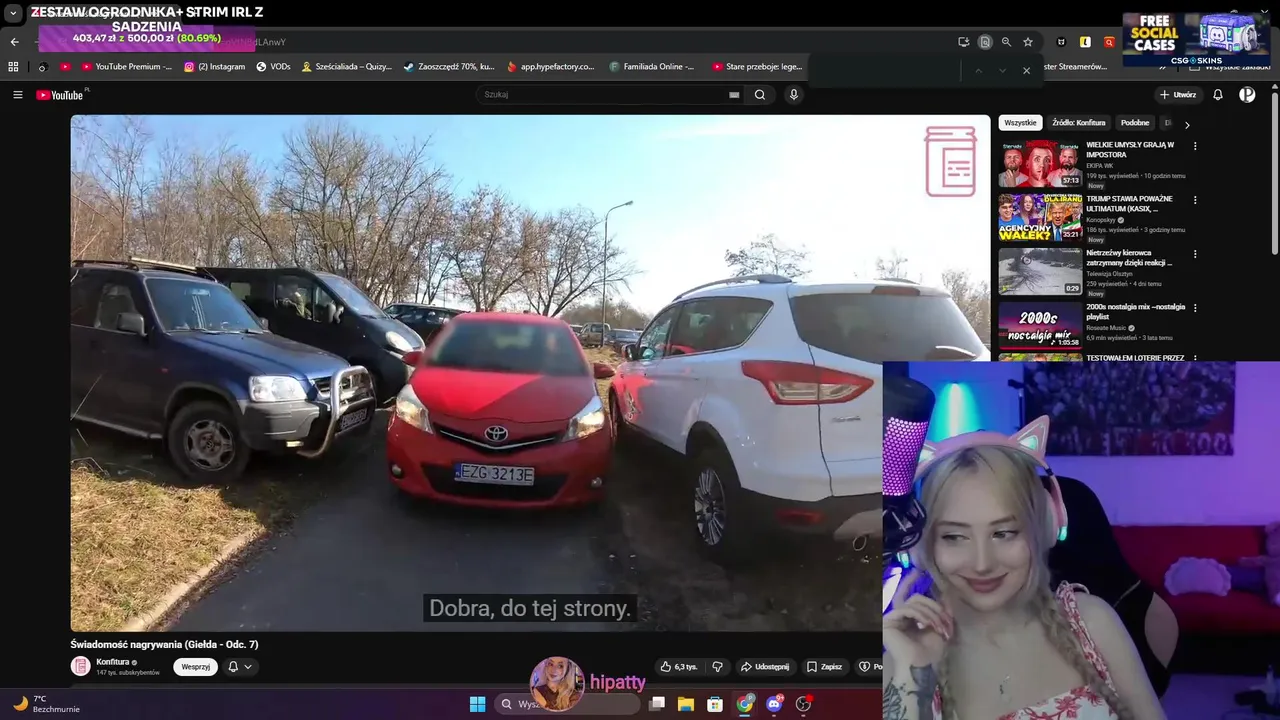Open the app.hypefactory.co bookmark
This screenshot has height=720, width=1280.
click(551, 67)
